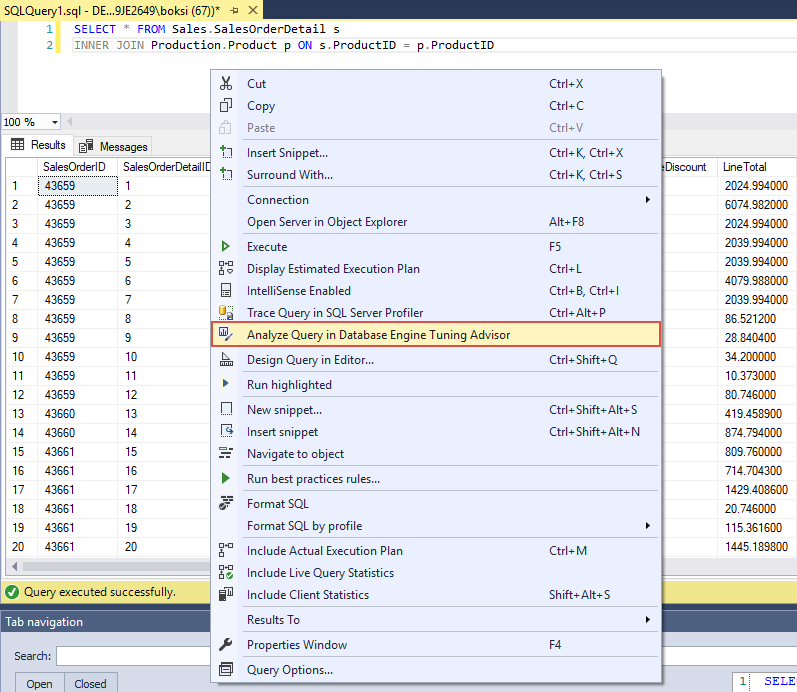Viewport: 797px width, 692px height.
Task: Click the SalesOrderID column header
Action: coord(77,167)
